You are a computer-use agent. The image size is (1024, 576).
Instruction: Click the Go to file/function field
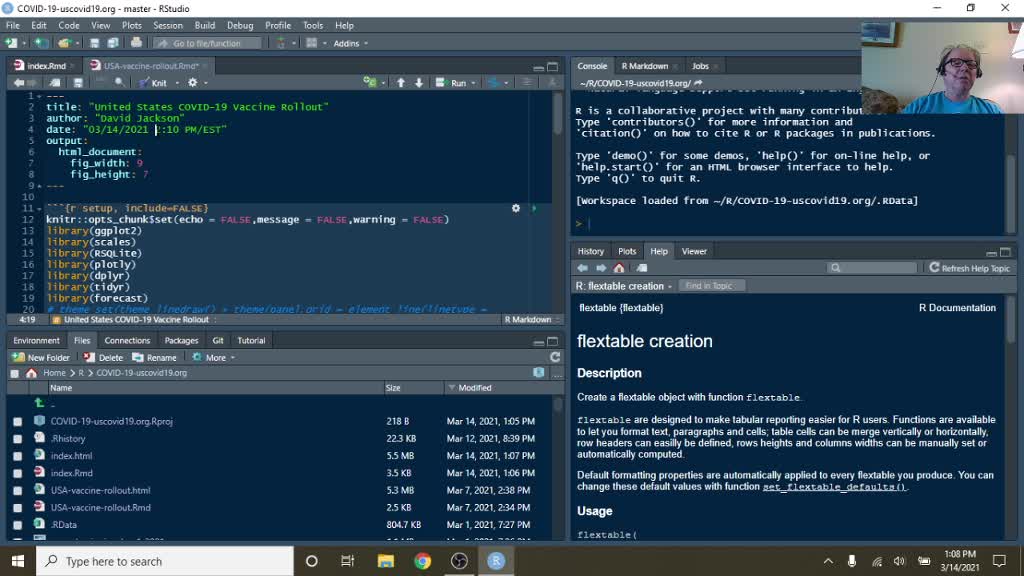click(x=207, y=43)
